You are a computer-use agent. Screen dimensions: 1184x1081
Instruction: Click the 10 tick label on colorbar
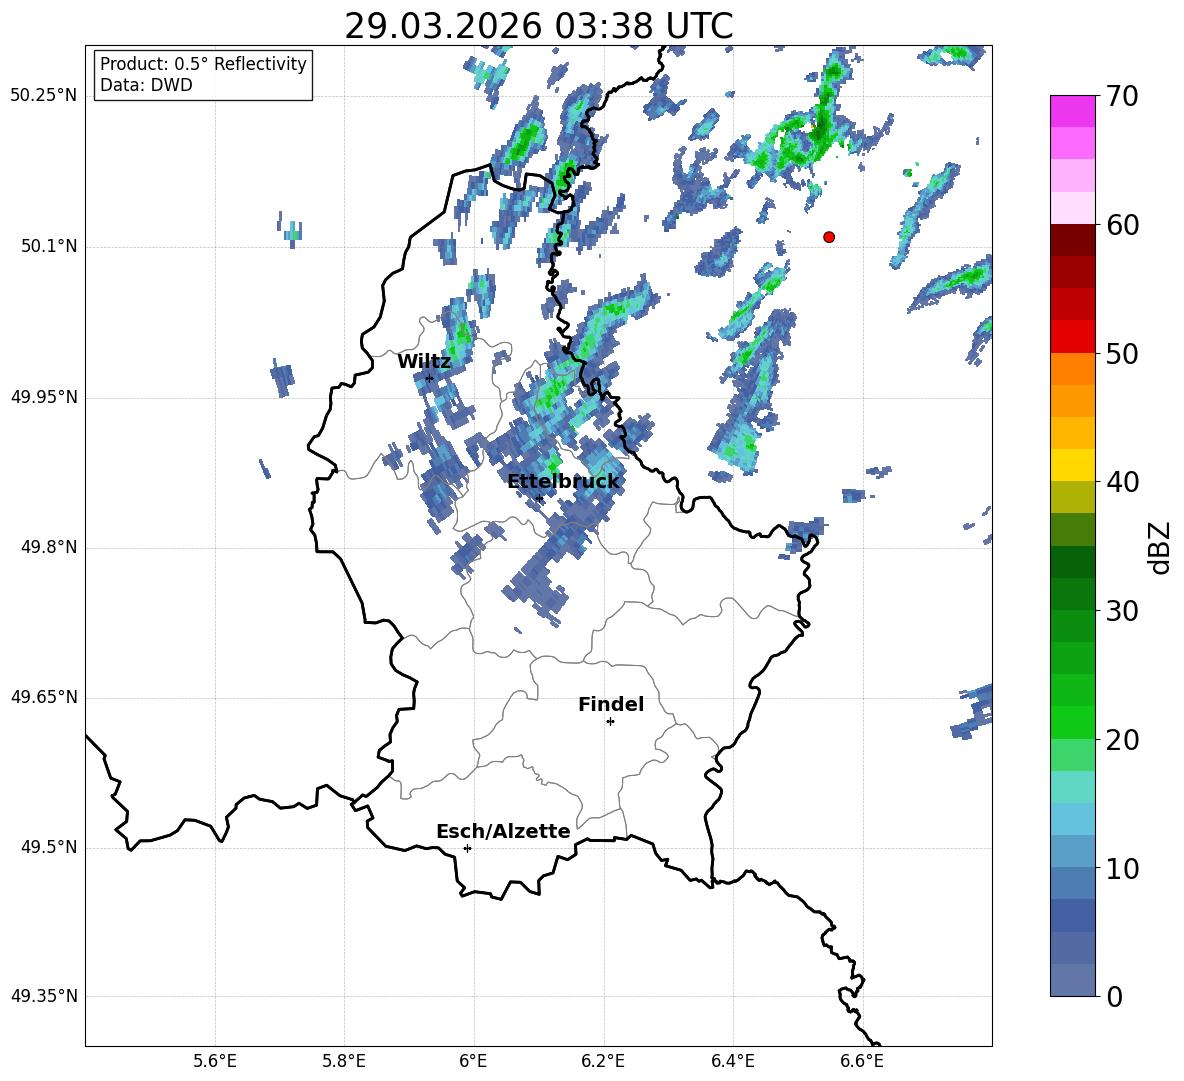1122,868
